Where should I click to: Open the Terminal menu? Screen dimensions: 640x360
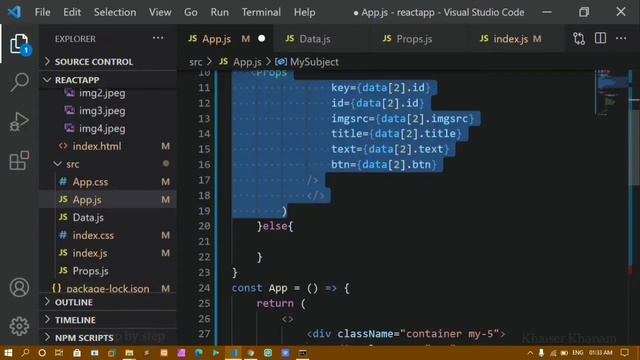(x=261, y=12)
